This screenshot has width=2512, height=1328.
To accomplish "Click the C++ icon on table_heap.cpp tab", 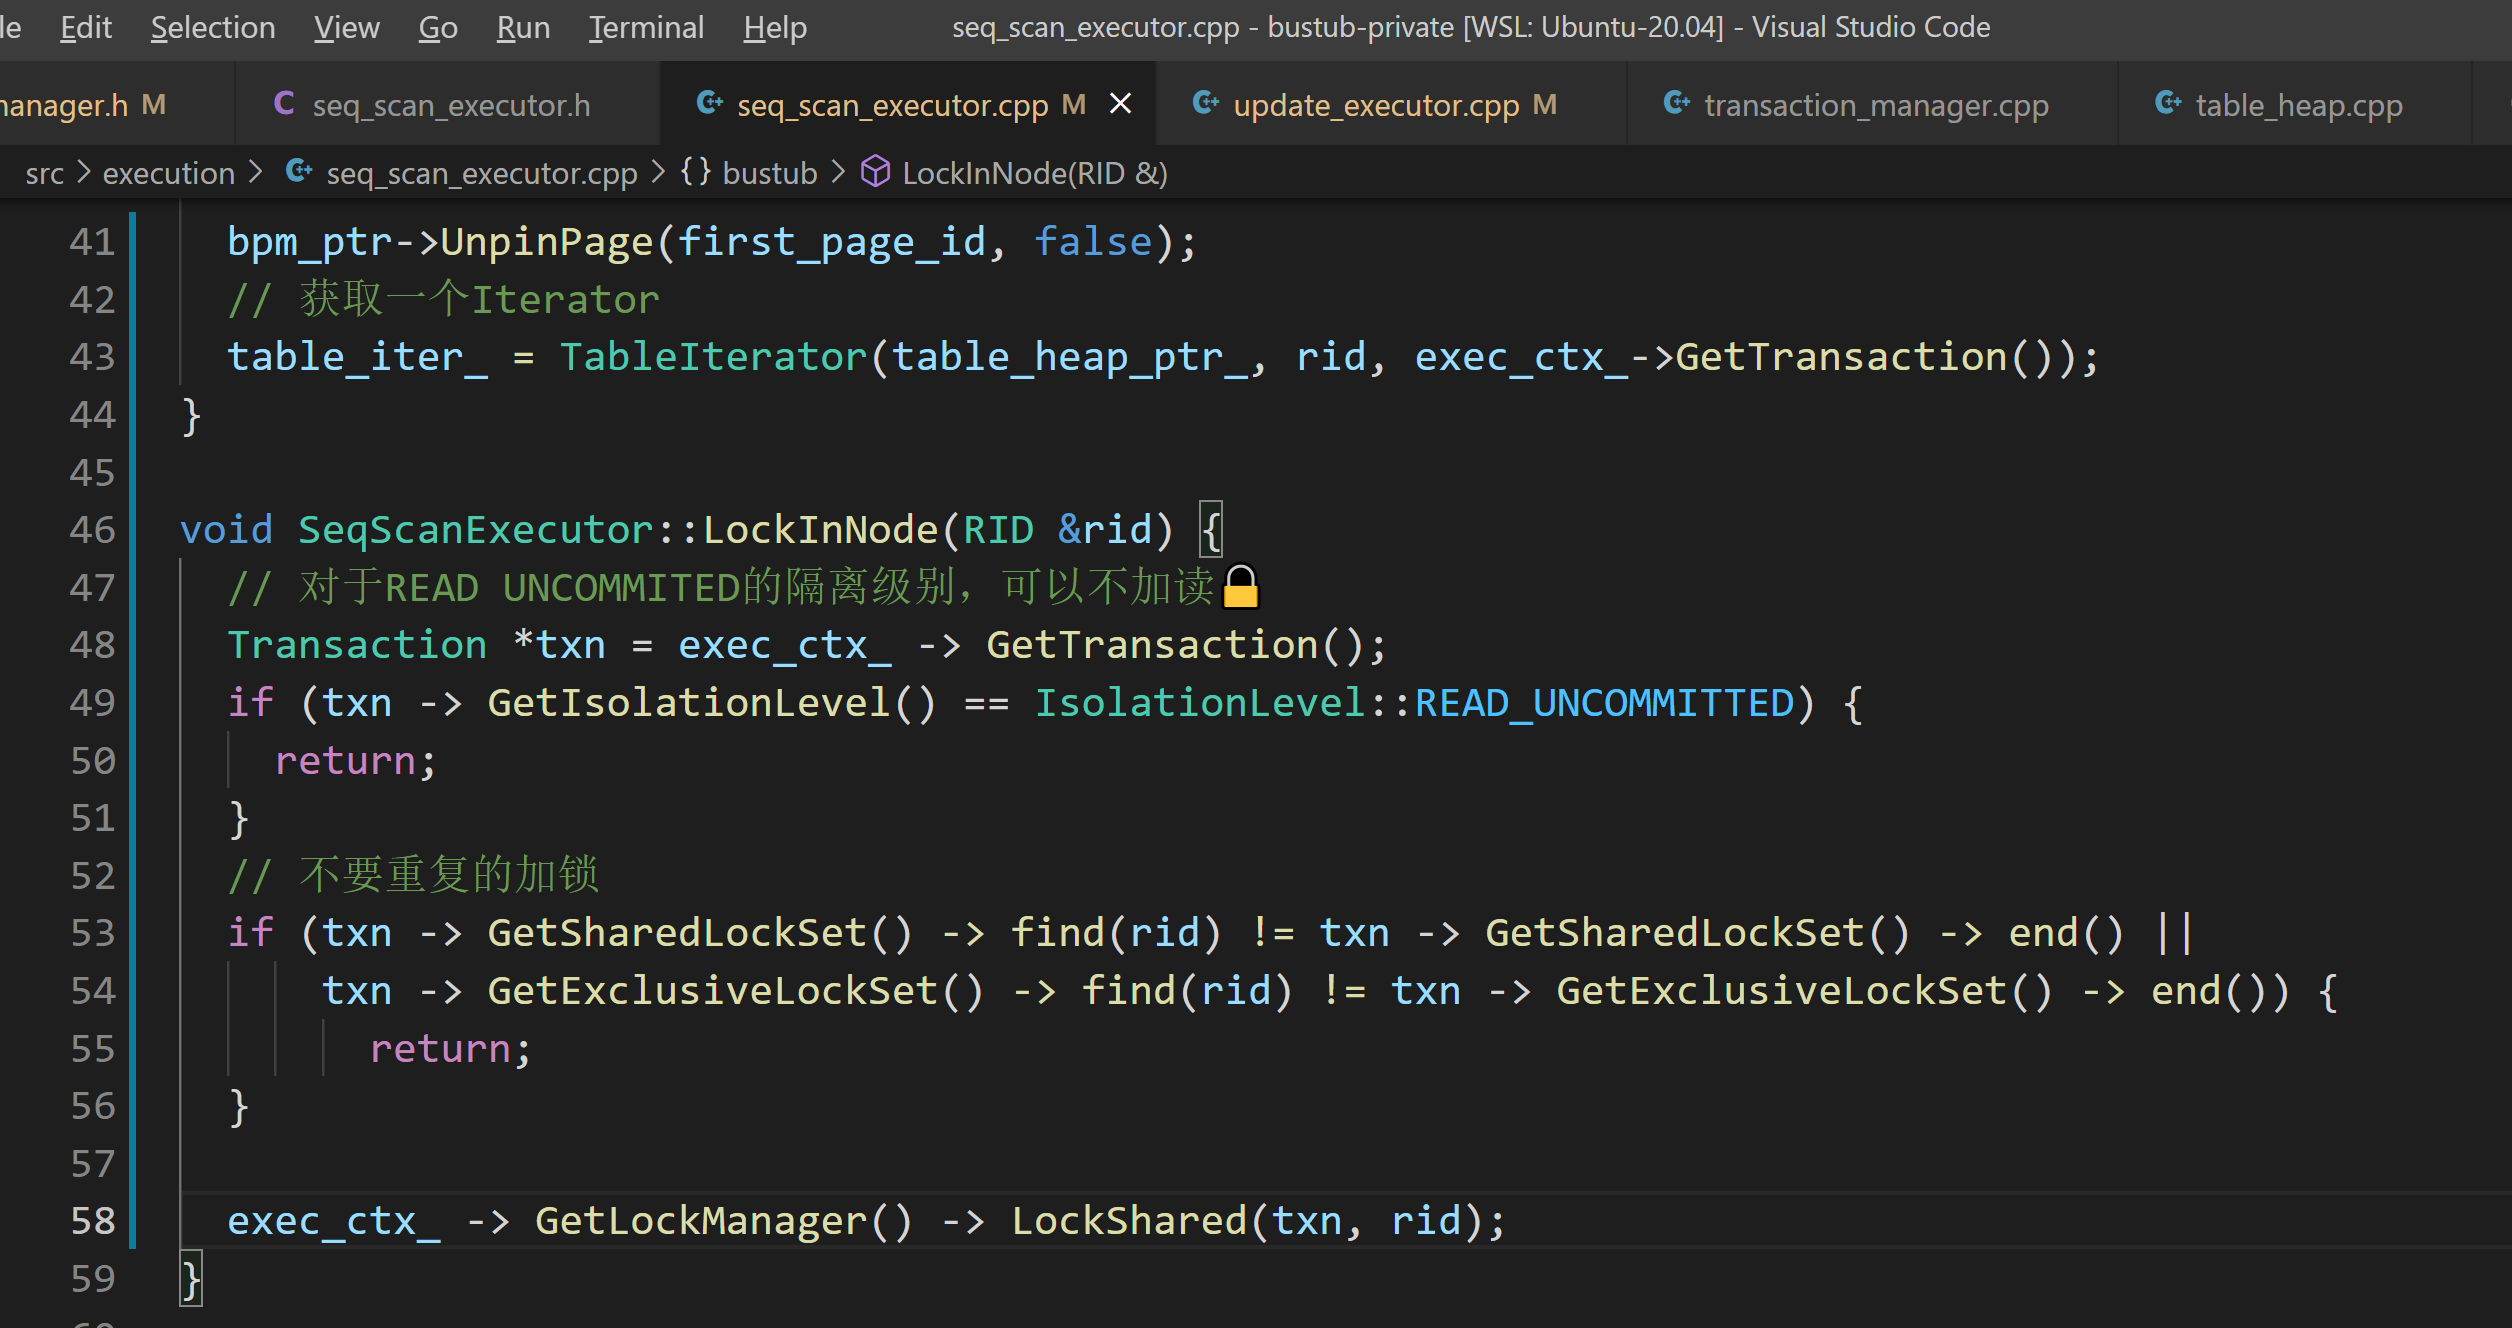I will (x=2168, y=104).
